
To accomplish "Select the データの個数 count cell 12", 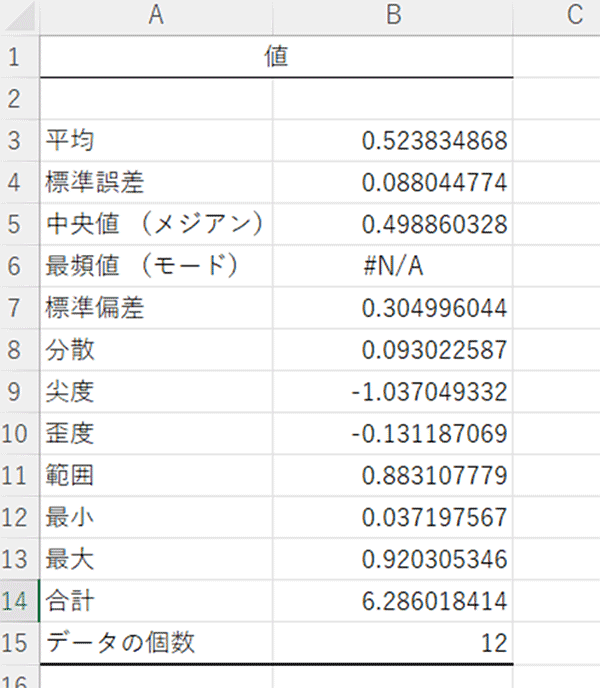I will [x=392, y=642].
